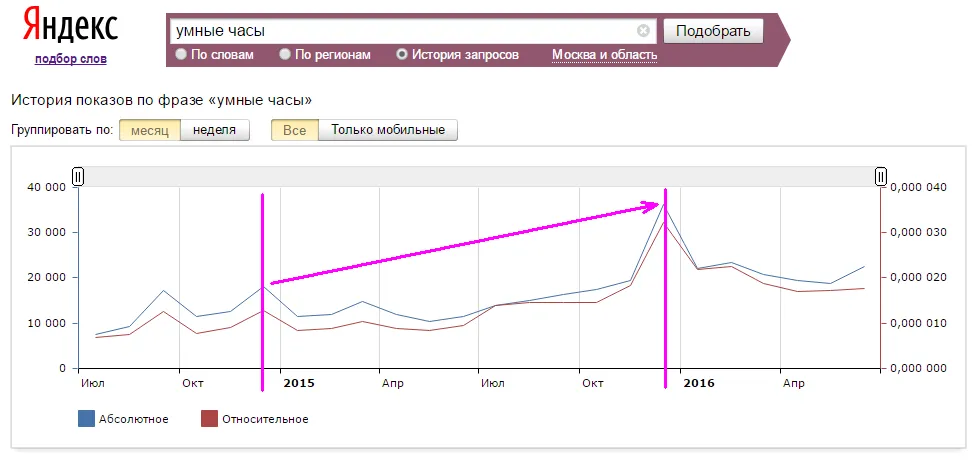Screen dimensions: 979x464
Task: Click the chart peak near 2016
Action: tap(664, 206)
